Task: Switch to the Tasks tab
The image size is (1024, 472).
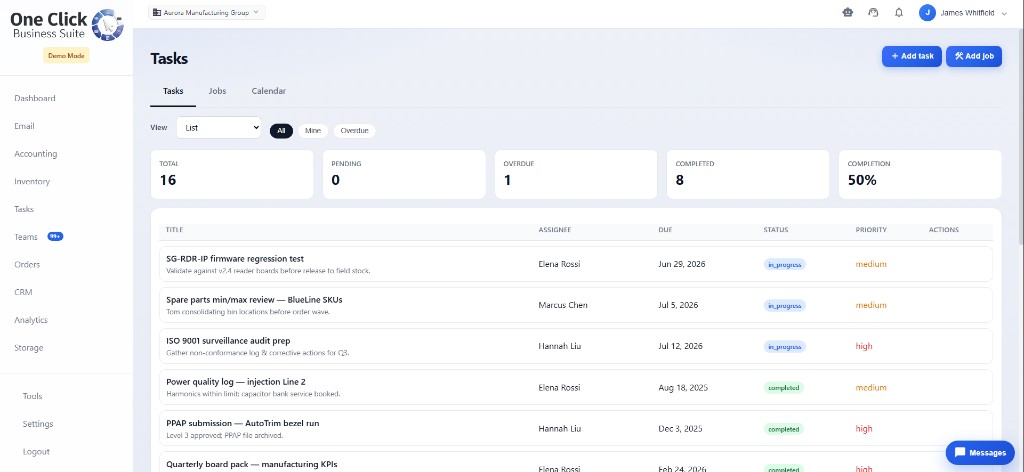Action: 173,91
